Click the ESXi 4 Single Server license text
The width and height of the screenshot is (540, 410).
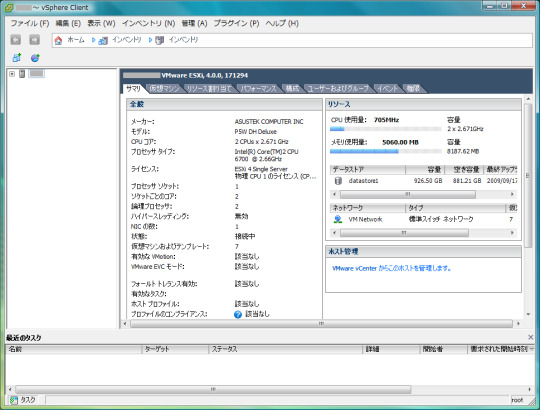[x=261, y=169]
